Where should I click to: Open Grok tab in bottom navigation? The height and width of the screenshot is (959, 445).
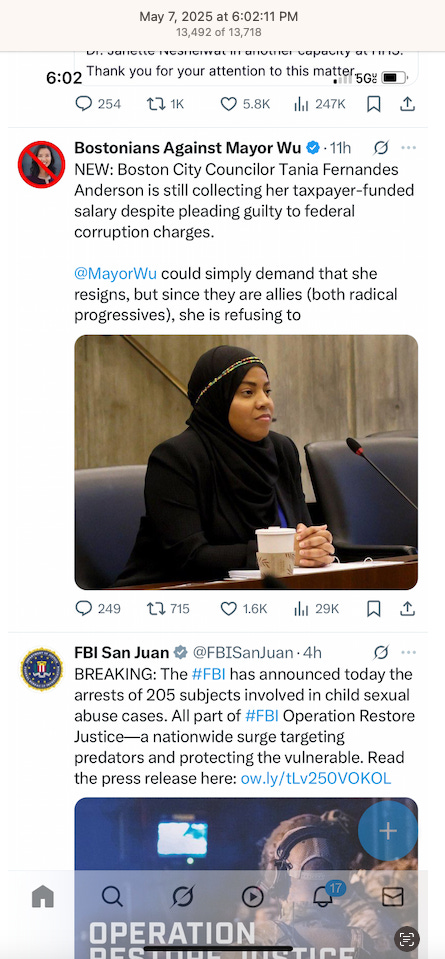click(182, 897)
